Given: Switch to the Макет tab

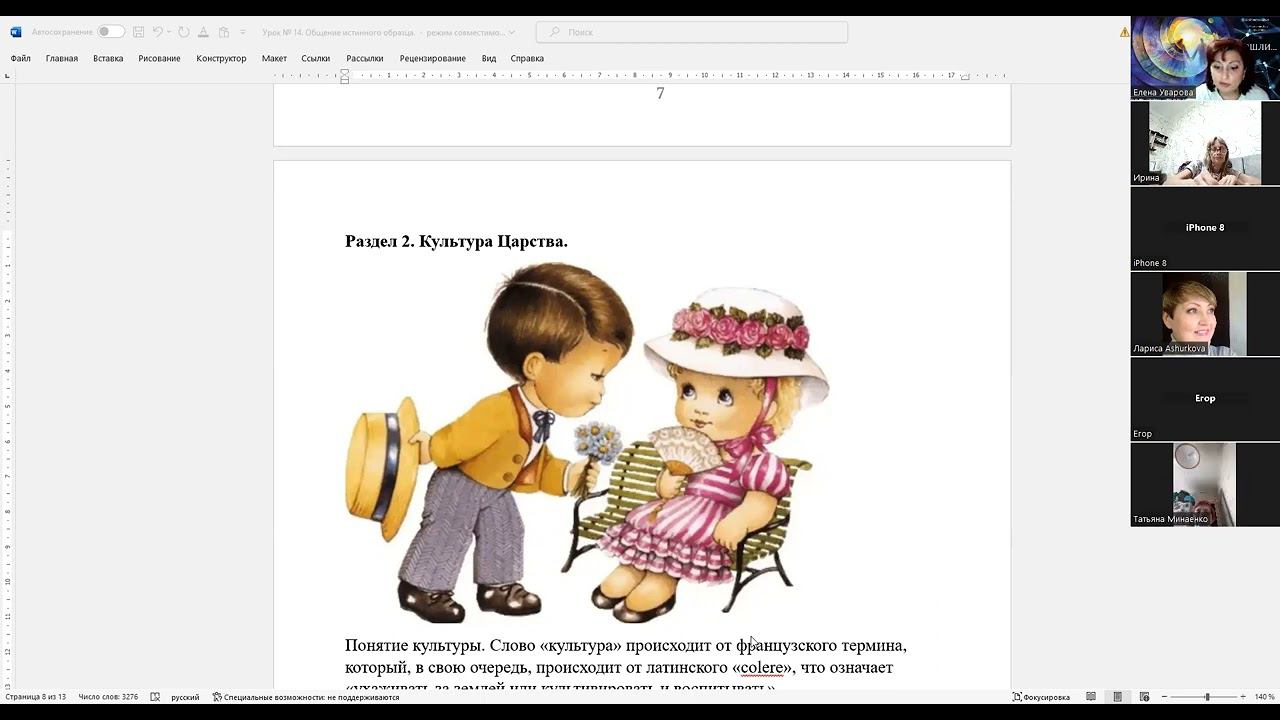Looking at the screenshot, I should [274, 58].
